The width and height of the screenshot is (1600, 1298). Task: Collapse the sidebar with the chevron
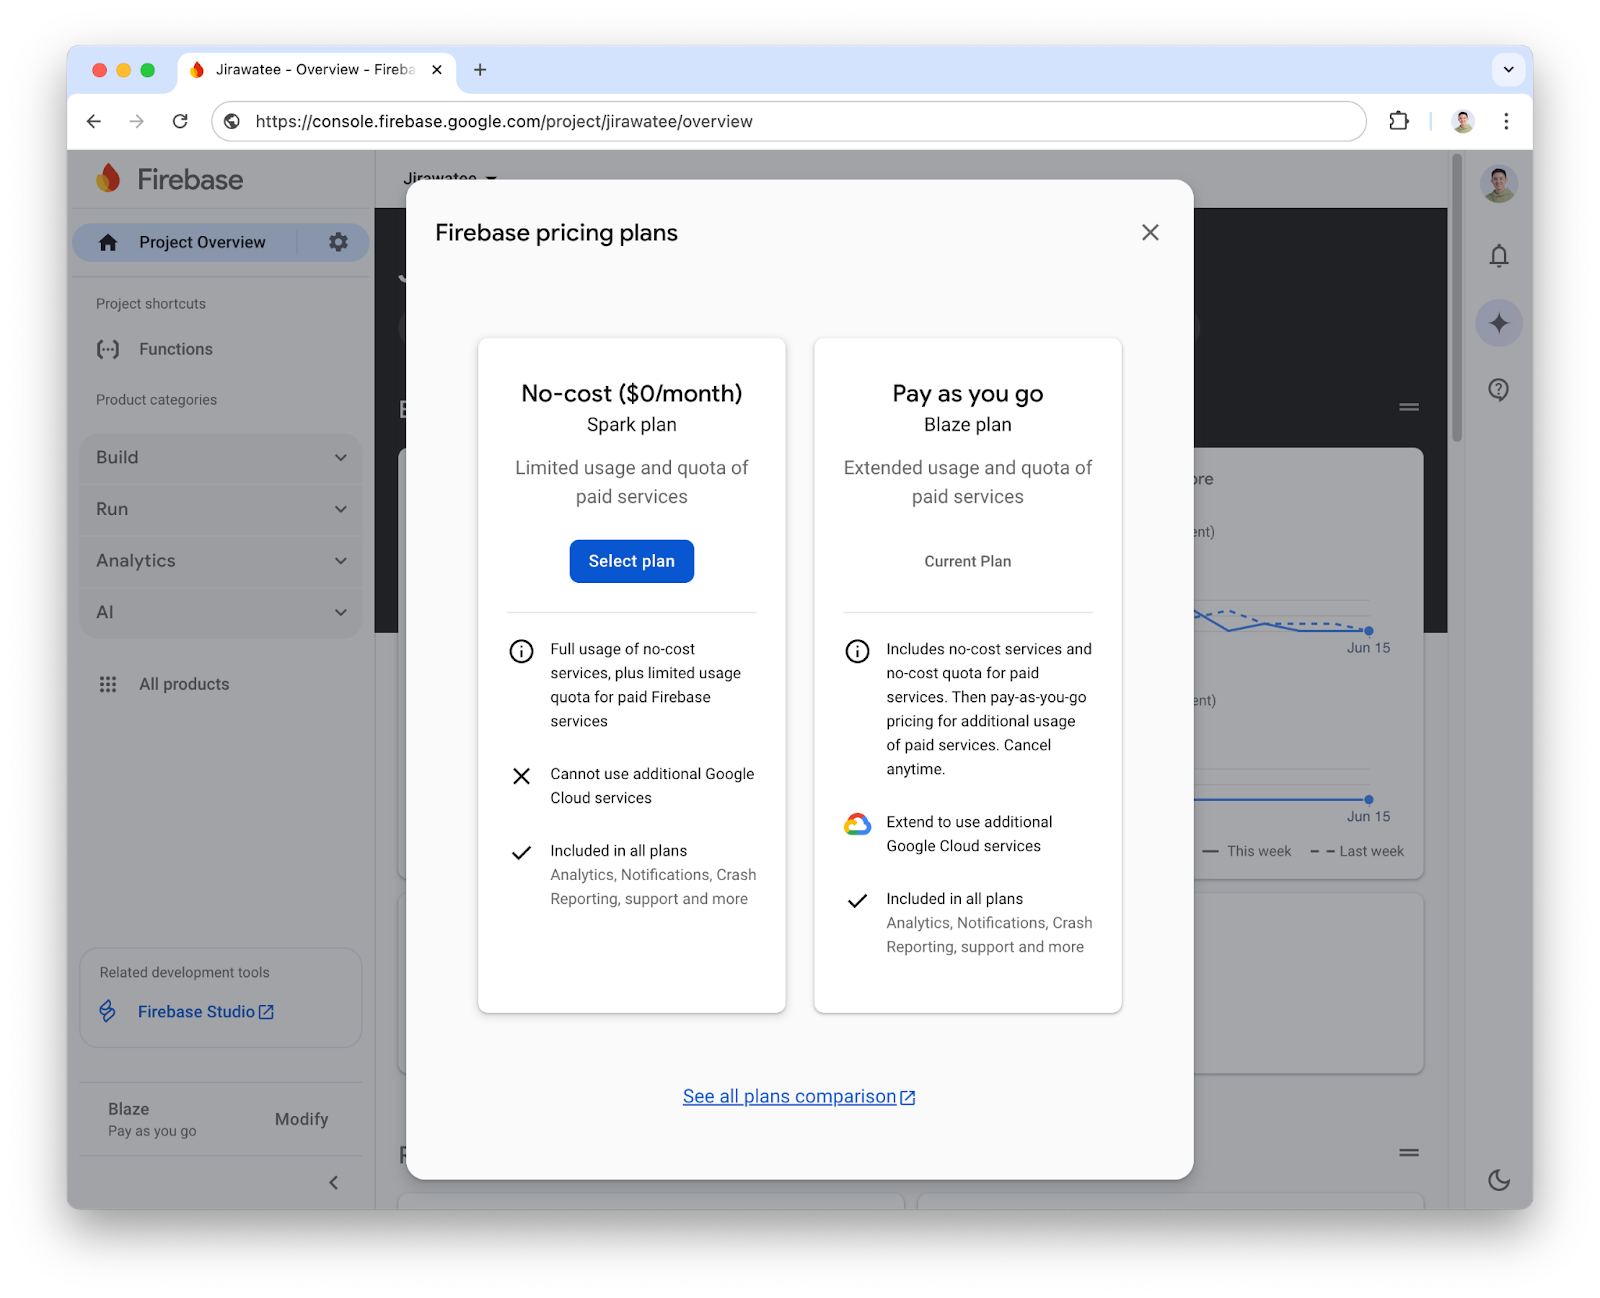[x=334, y=1183]
